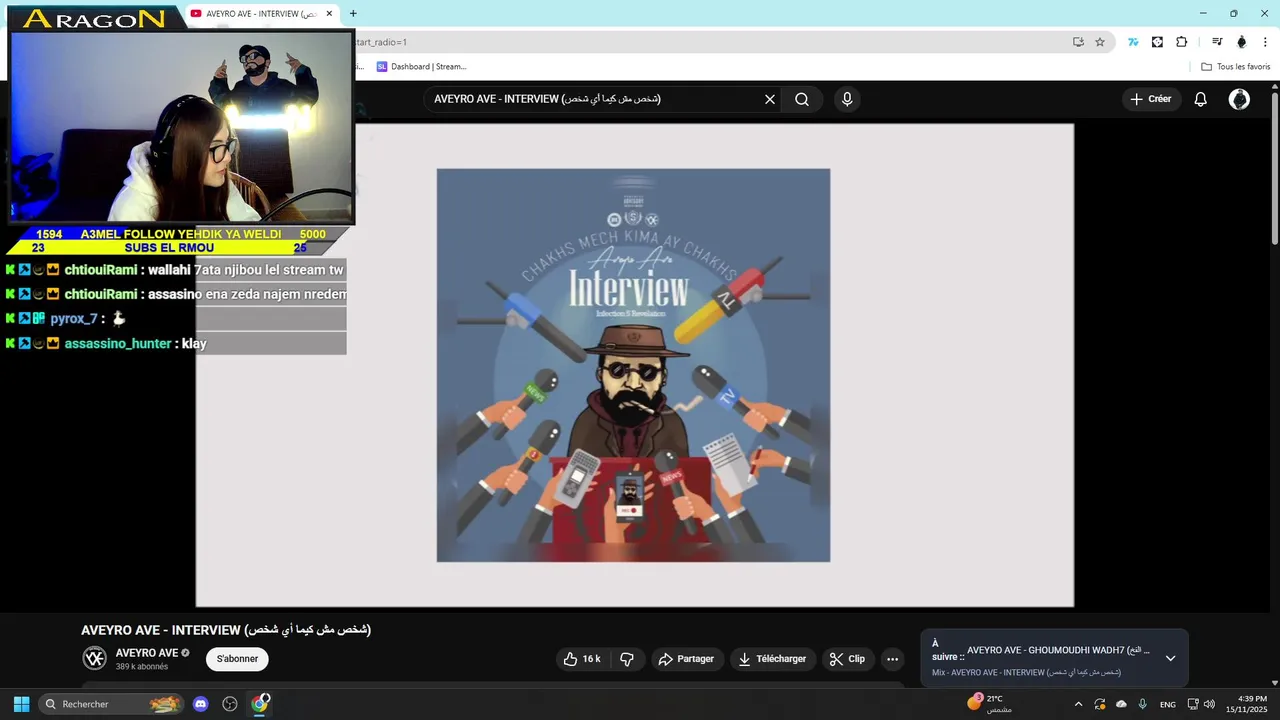Screen dimensions: 1280x720
Task: Click the sync update tray icon
Action: point(1100,704)
